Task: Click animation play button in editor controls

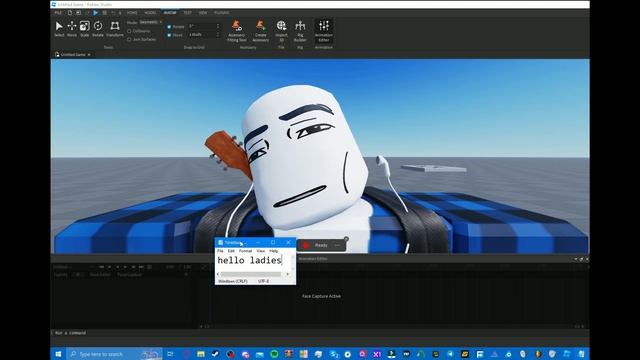Action: tap(125, 267)
